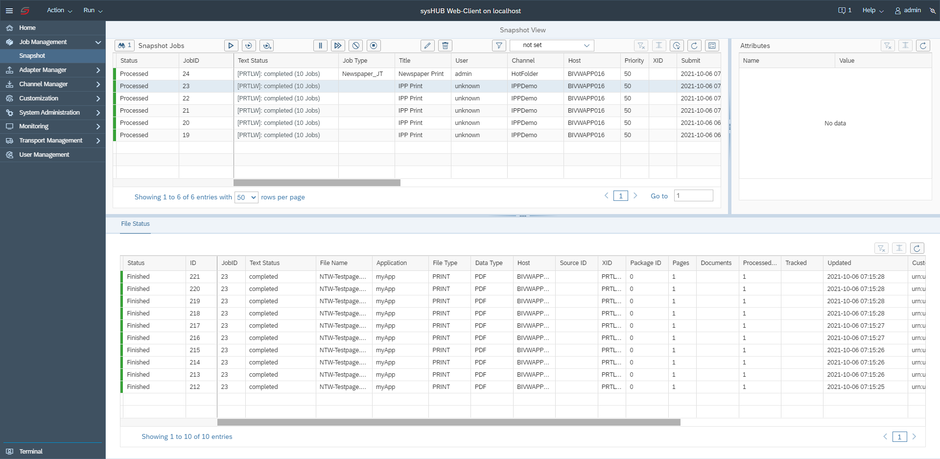Open the notifications icon showing 1
940x459 pixels.
(x=845, y=10)
